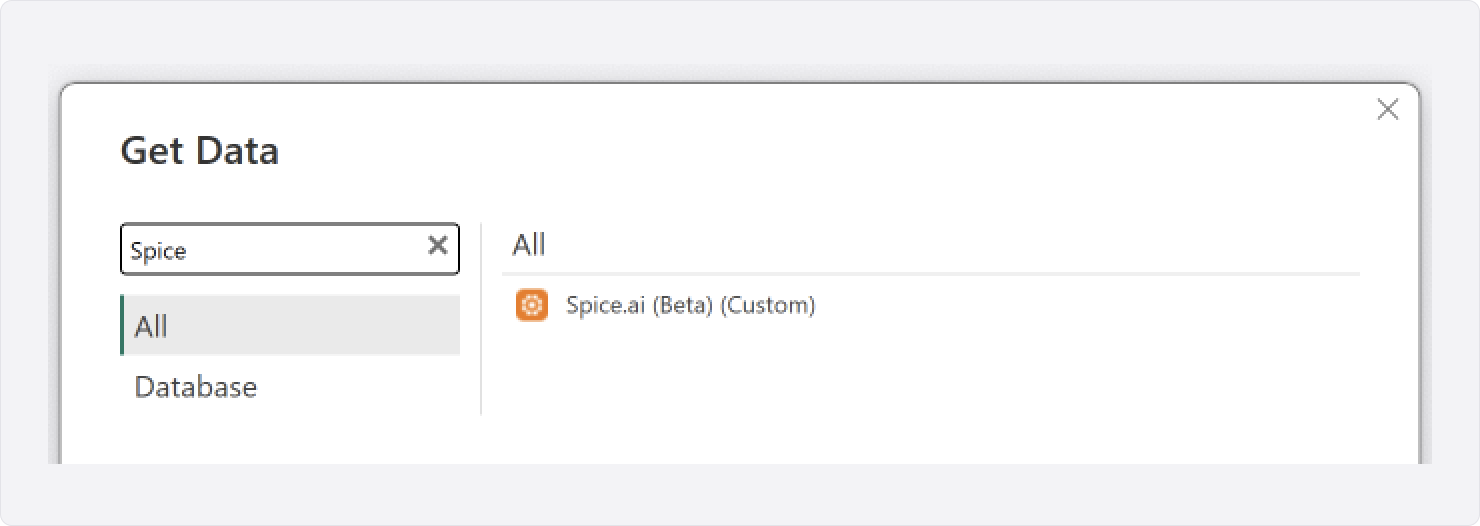Remove the Spice search text using clear button
Viewport: 1480px width, 526px height.
437,246
